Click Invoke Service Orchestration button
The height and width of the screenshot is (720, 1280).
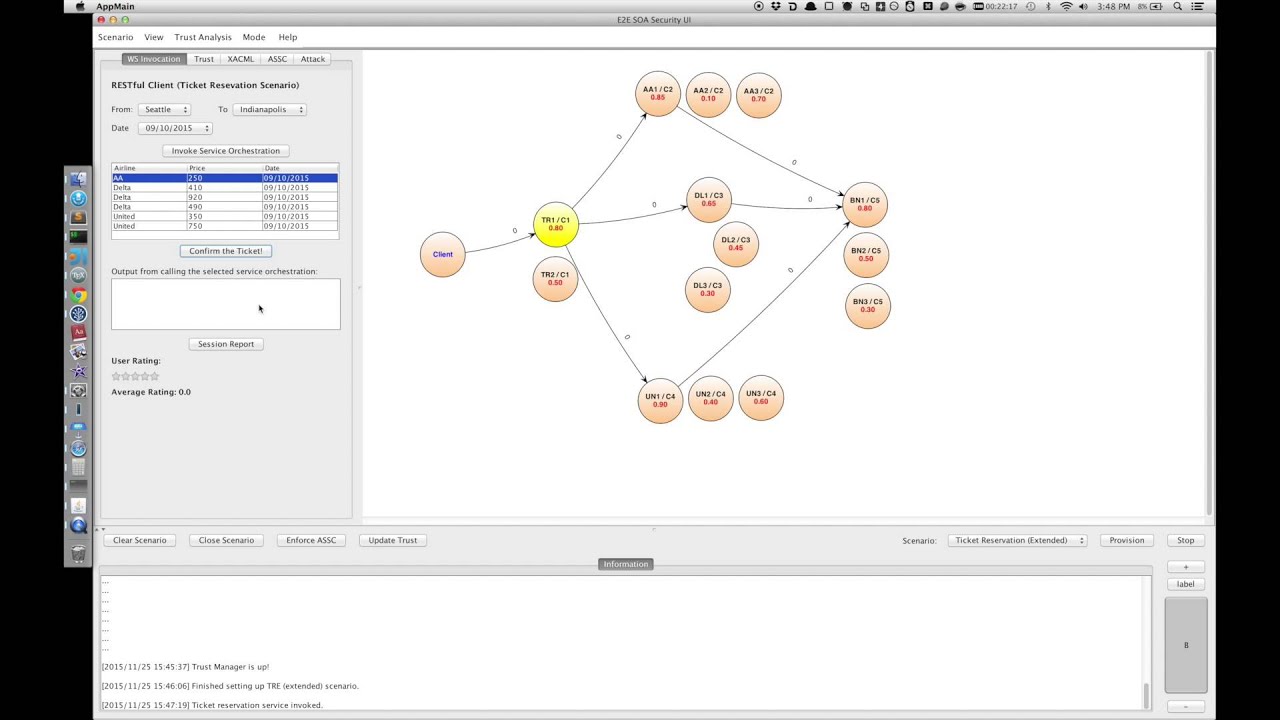(226, 151)
